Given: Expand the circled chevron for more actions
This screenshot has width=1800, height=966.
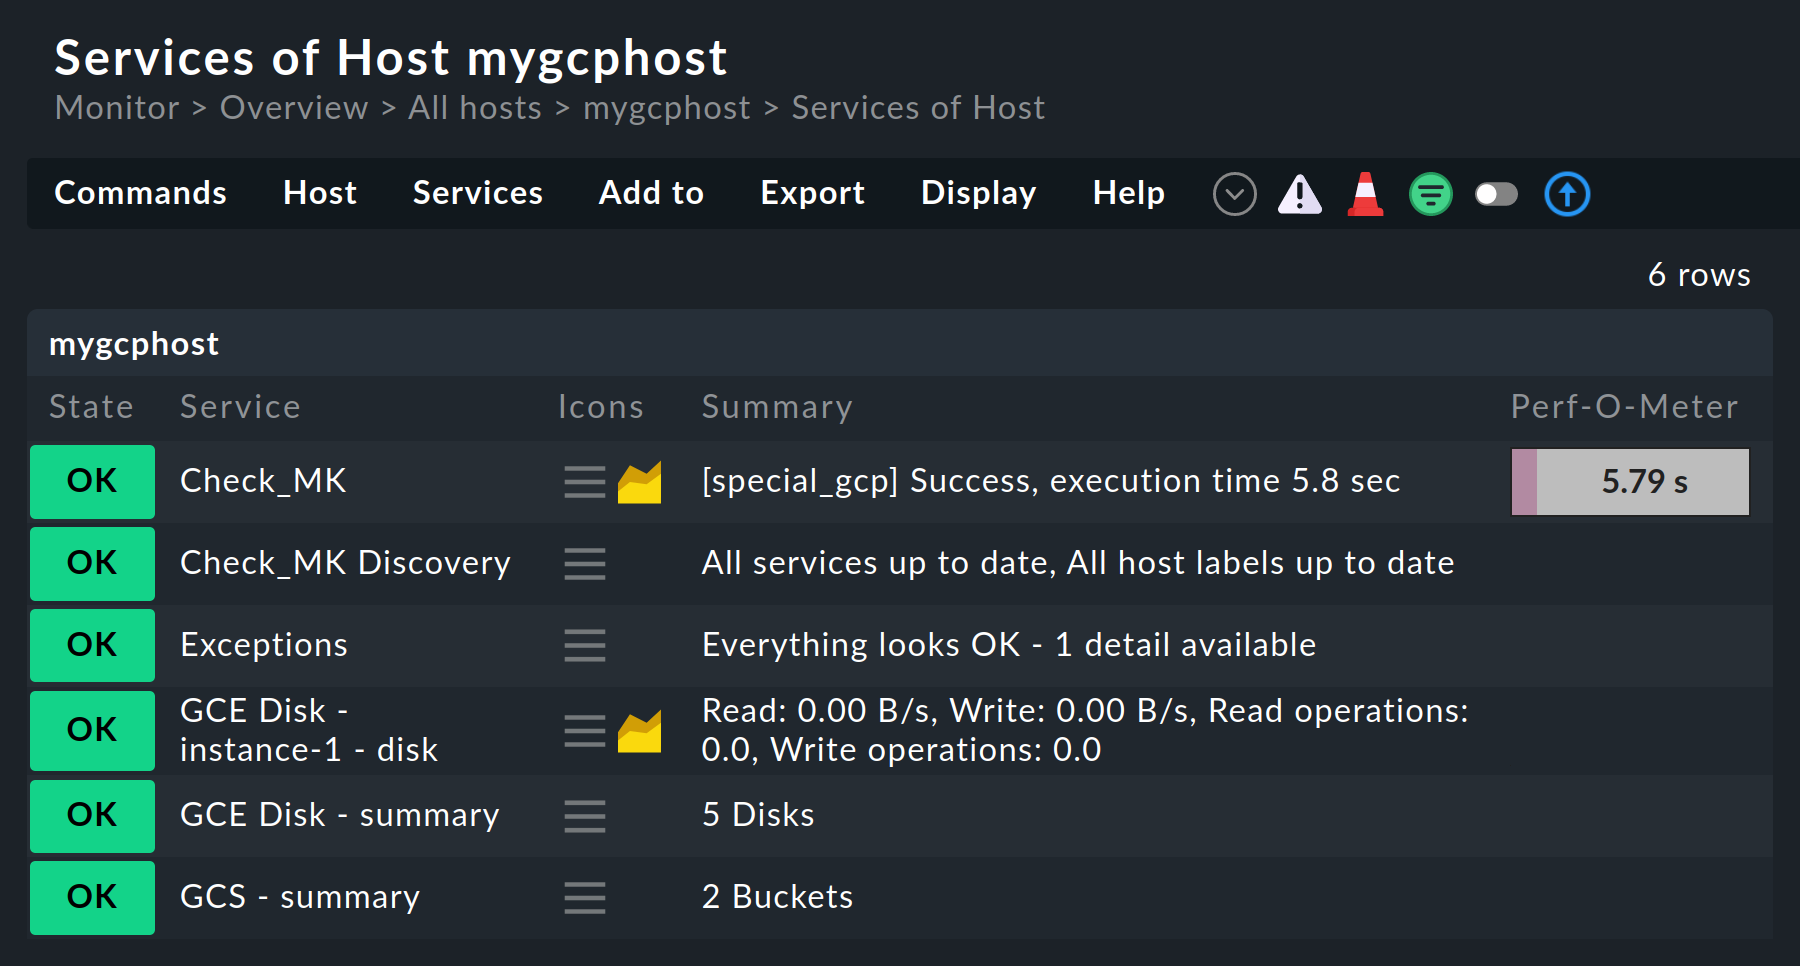Looking at the screenshot, I should coord(1234,194).
